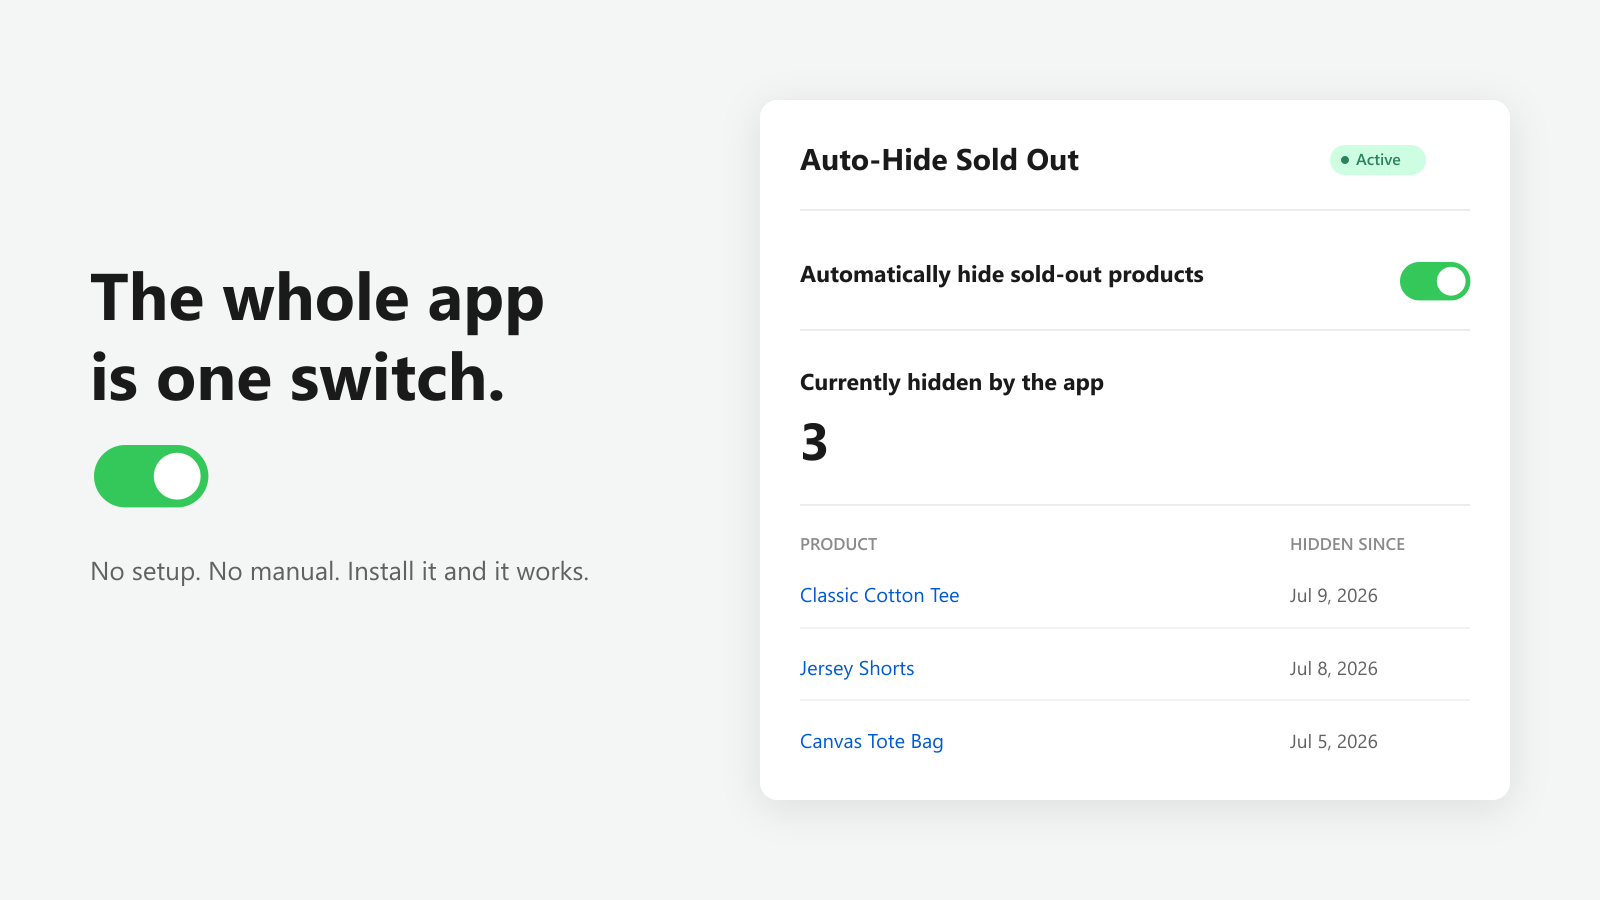Viewport: 1600px width, 900px height.
Task: Open the Jersey Shorts product link
Action: coord(857,668)
